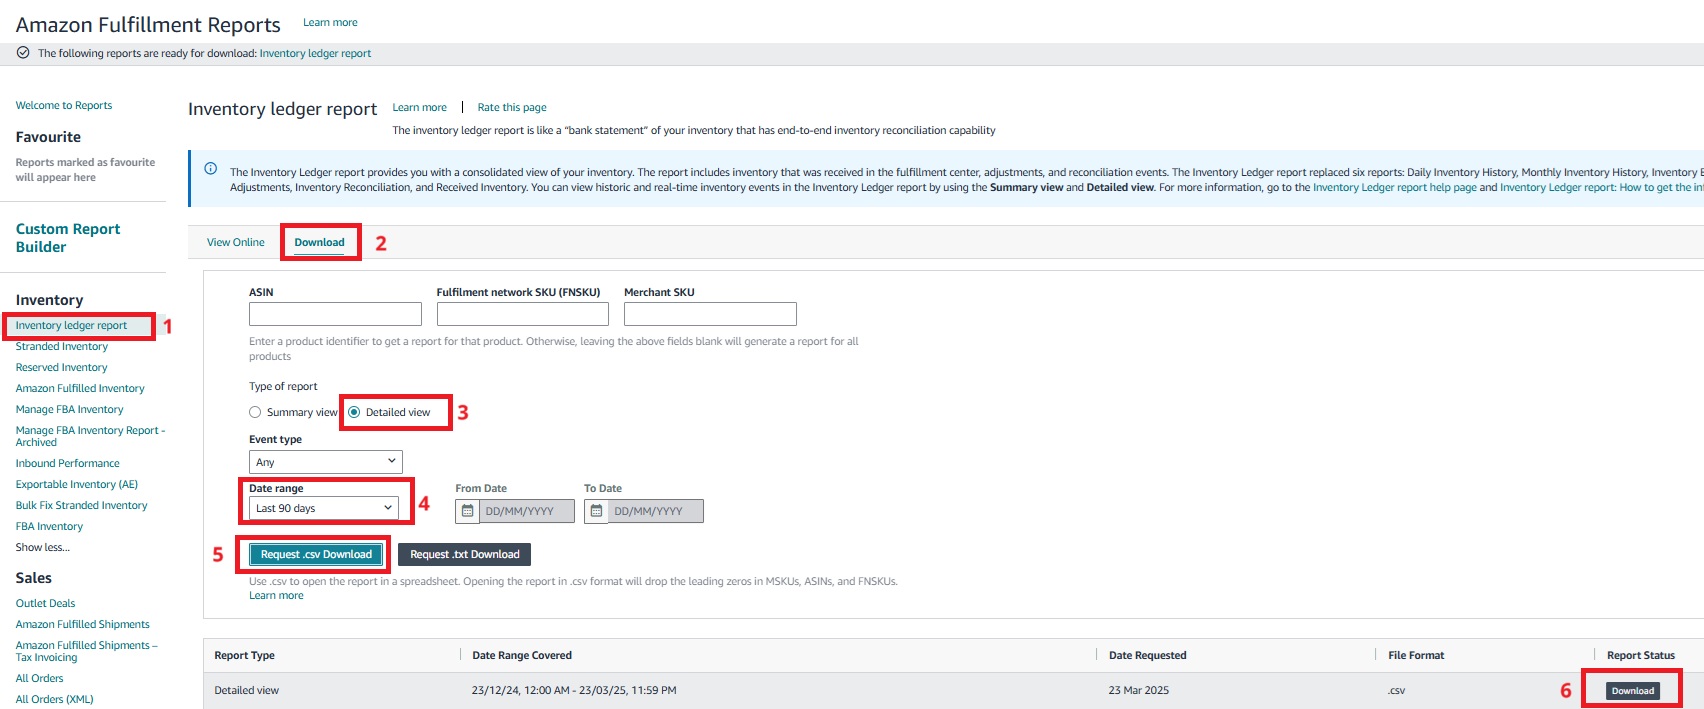Click the To Date calendar icon
Viewport: 1704px width, 709px height.
[596, 511]
